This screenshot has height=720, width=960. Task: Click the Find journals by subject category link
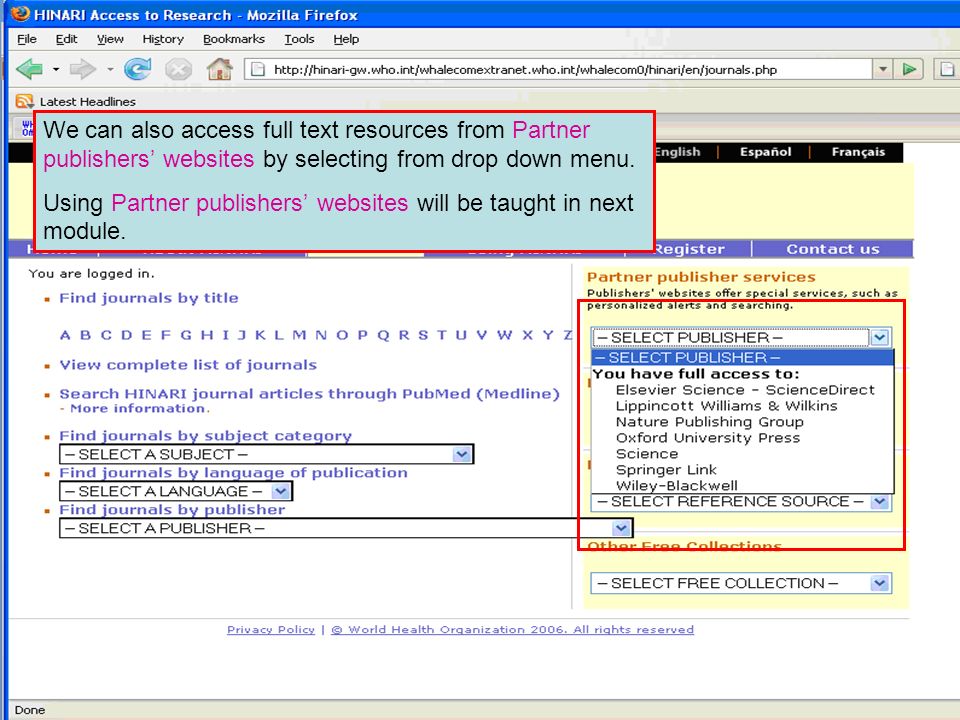click(x=205, y=436)
